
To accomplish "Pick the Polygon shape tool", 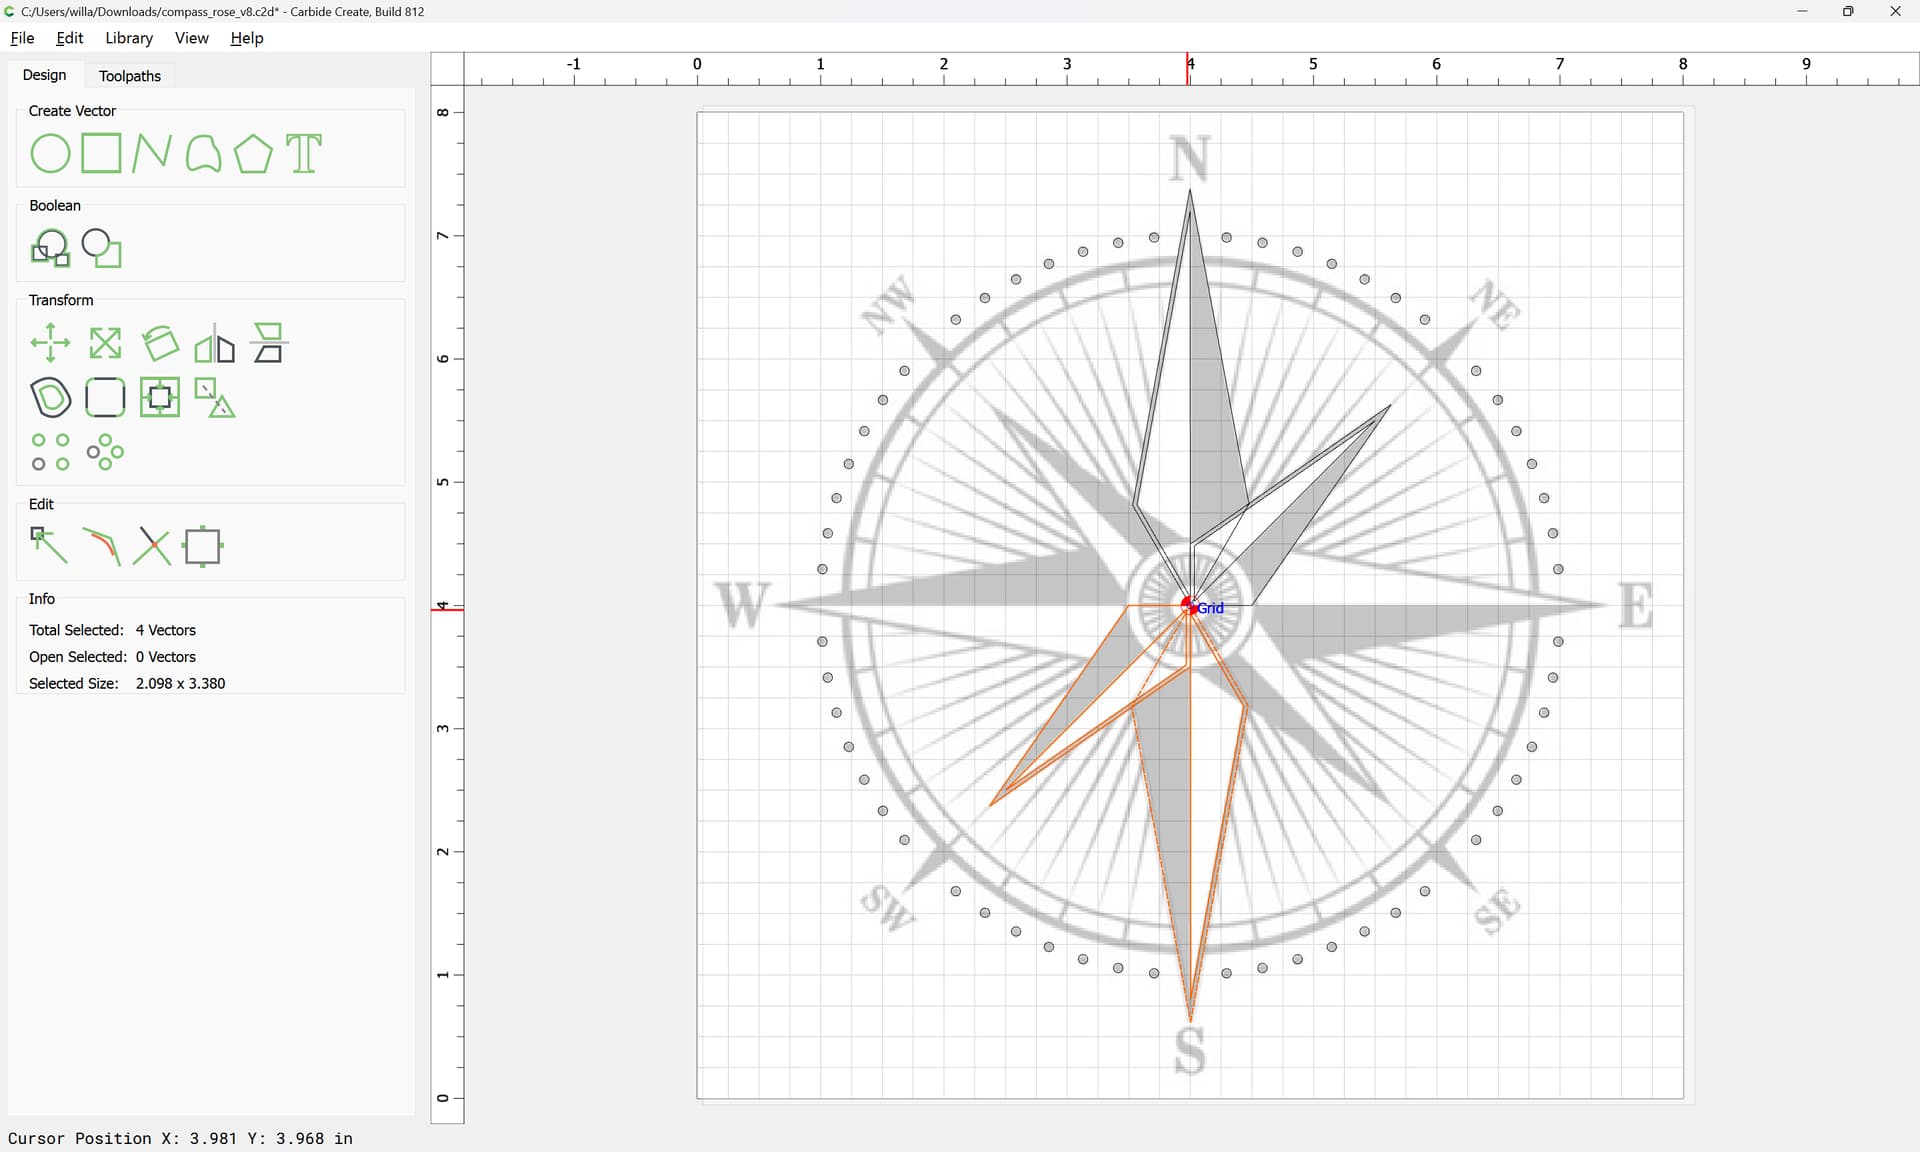I will pos(253,154).
